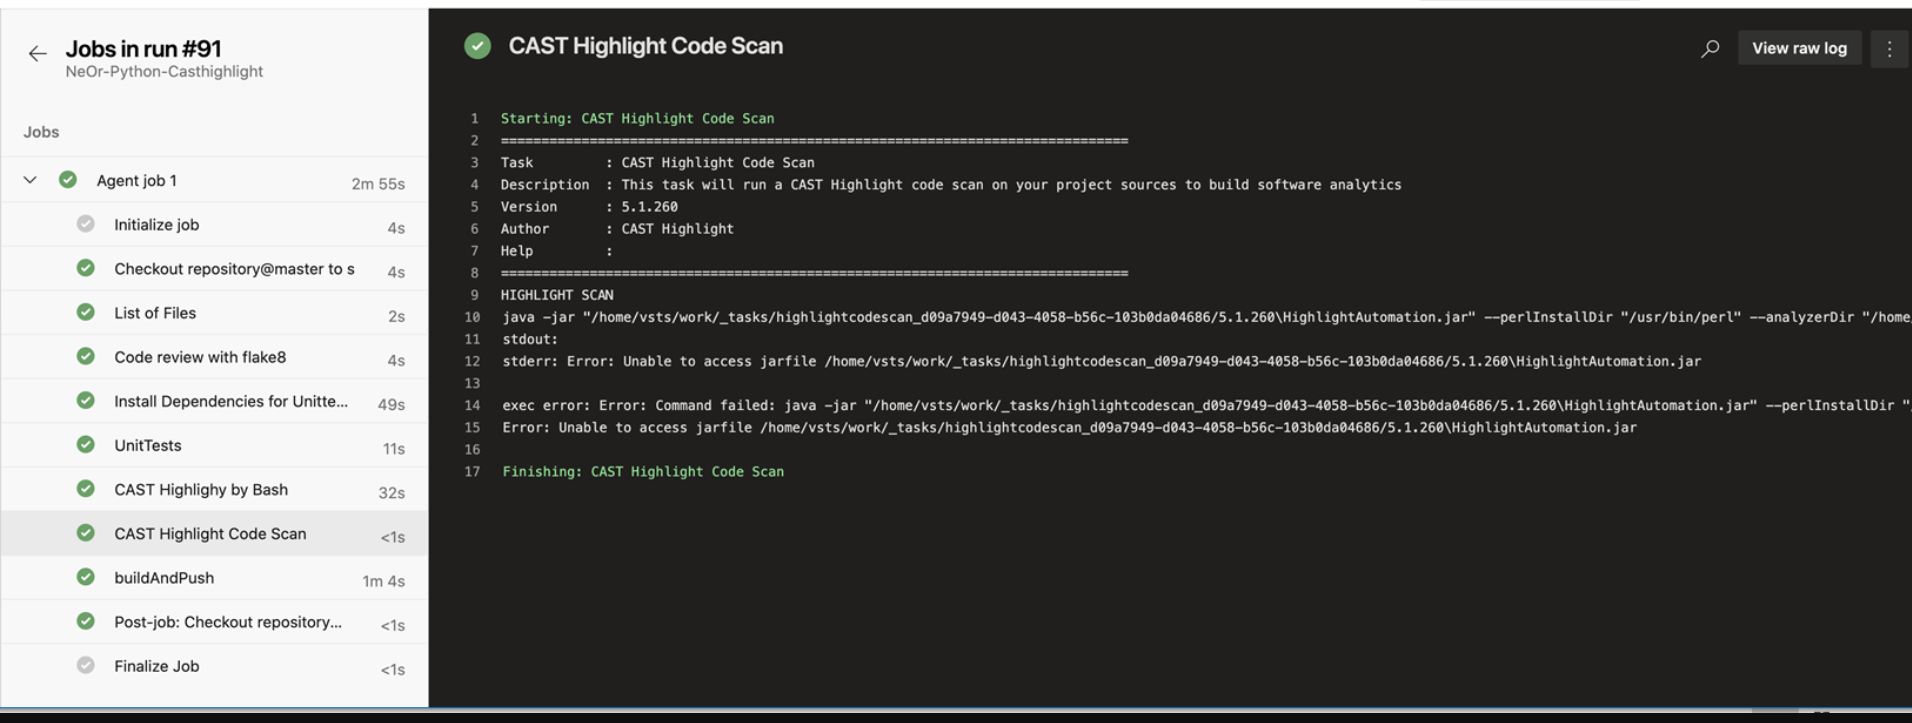Open the buildAndPush step
The height and width of the screenshot is (723, 1912).
[215, 577]
